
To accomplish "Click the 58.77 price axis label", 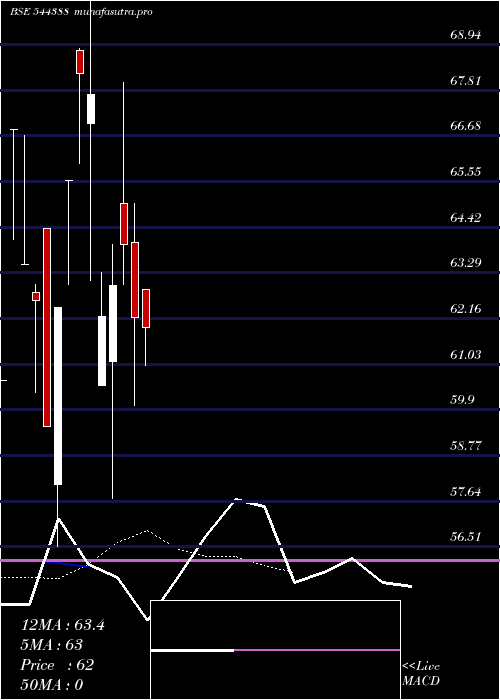I will tap(466, 446).
